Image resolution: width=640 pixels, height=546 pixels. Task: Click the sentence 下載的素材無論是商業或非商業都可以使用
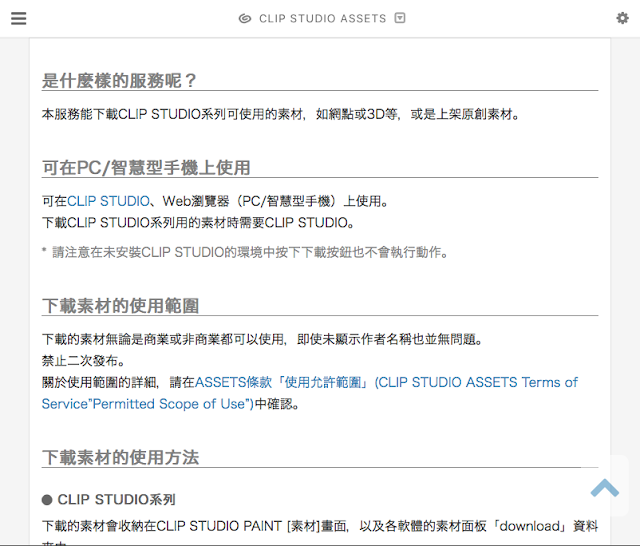263,339
